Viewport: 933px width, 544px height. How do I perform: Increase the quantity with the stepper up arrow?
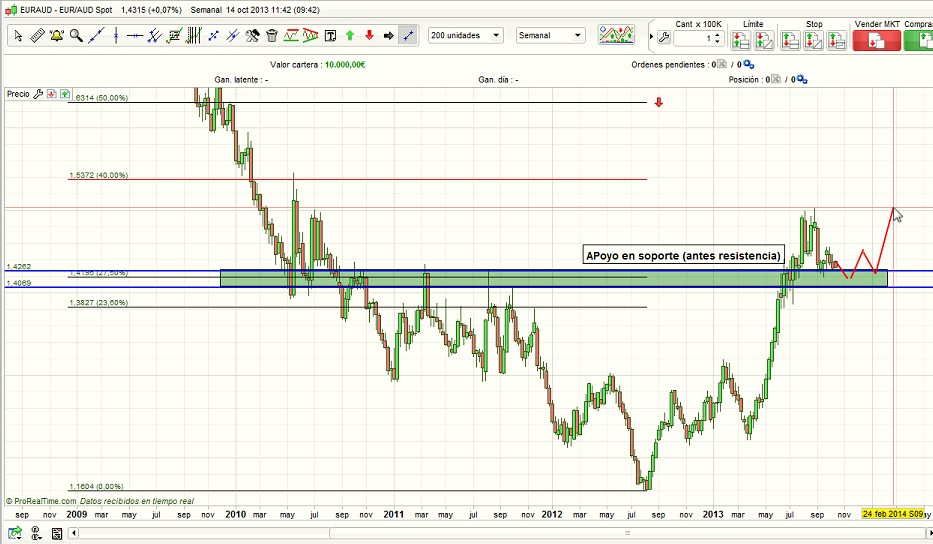[718, 35]
